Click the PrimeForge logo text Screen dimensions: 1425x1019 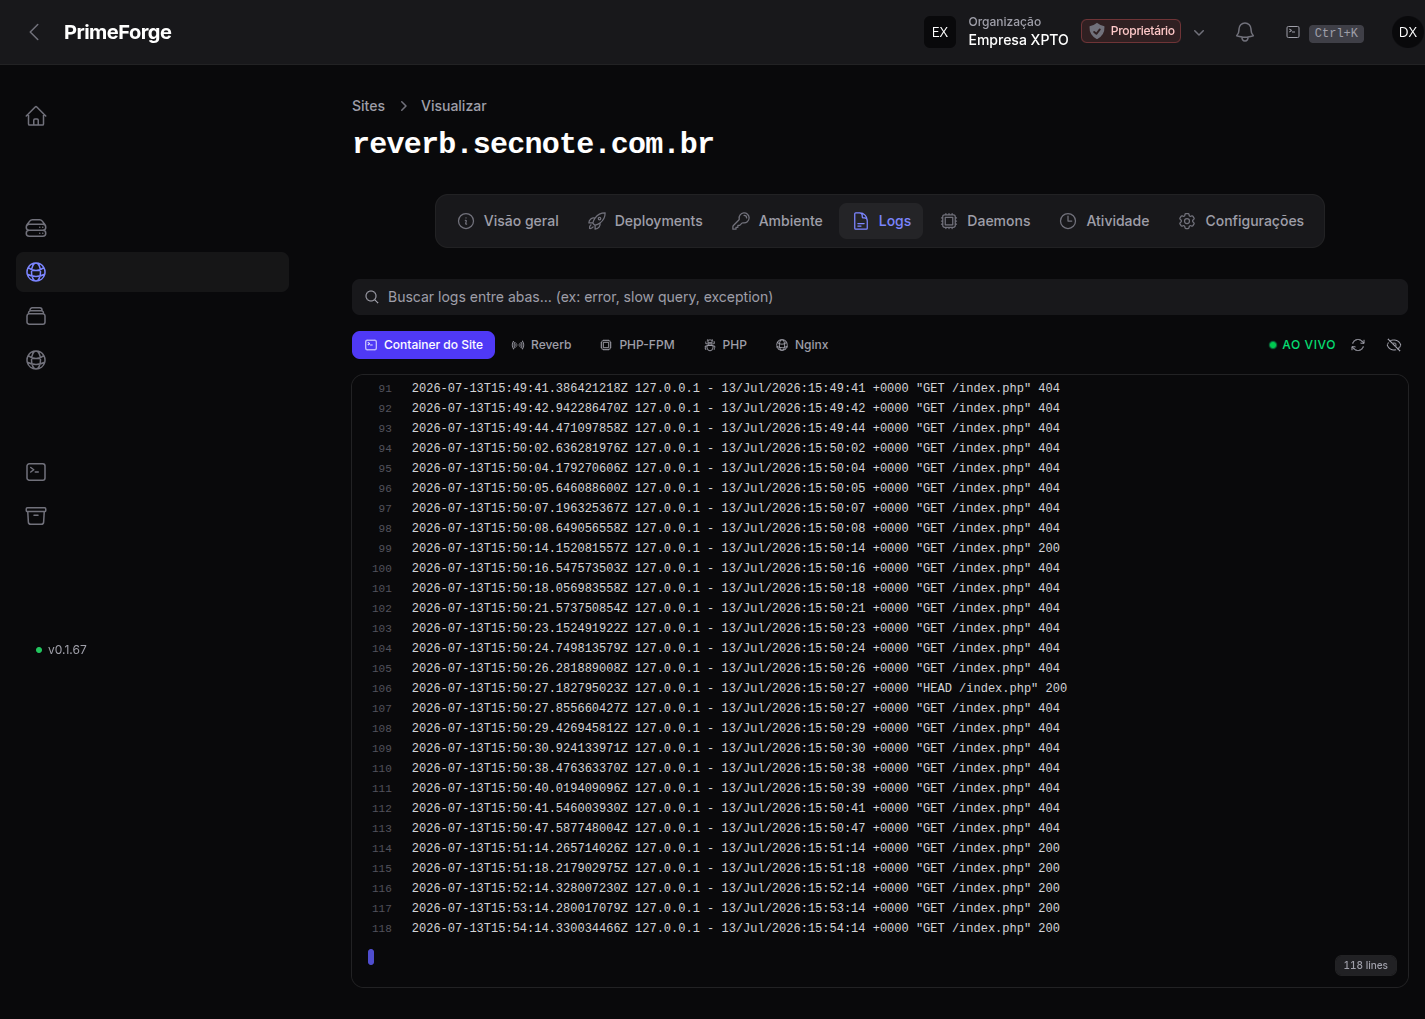pyautogui.click(x=118, y=32)
